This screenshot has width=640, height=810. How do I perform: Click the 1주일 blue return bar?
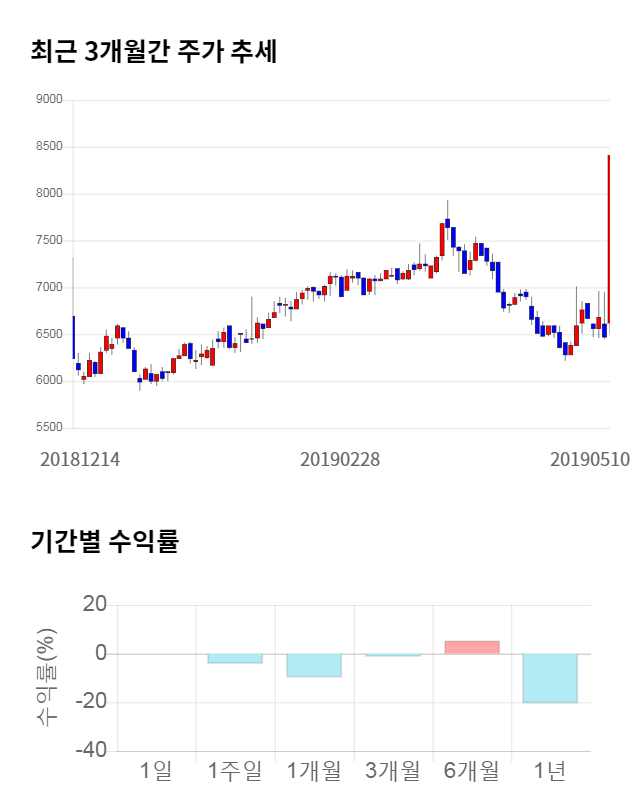[235, 658]
